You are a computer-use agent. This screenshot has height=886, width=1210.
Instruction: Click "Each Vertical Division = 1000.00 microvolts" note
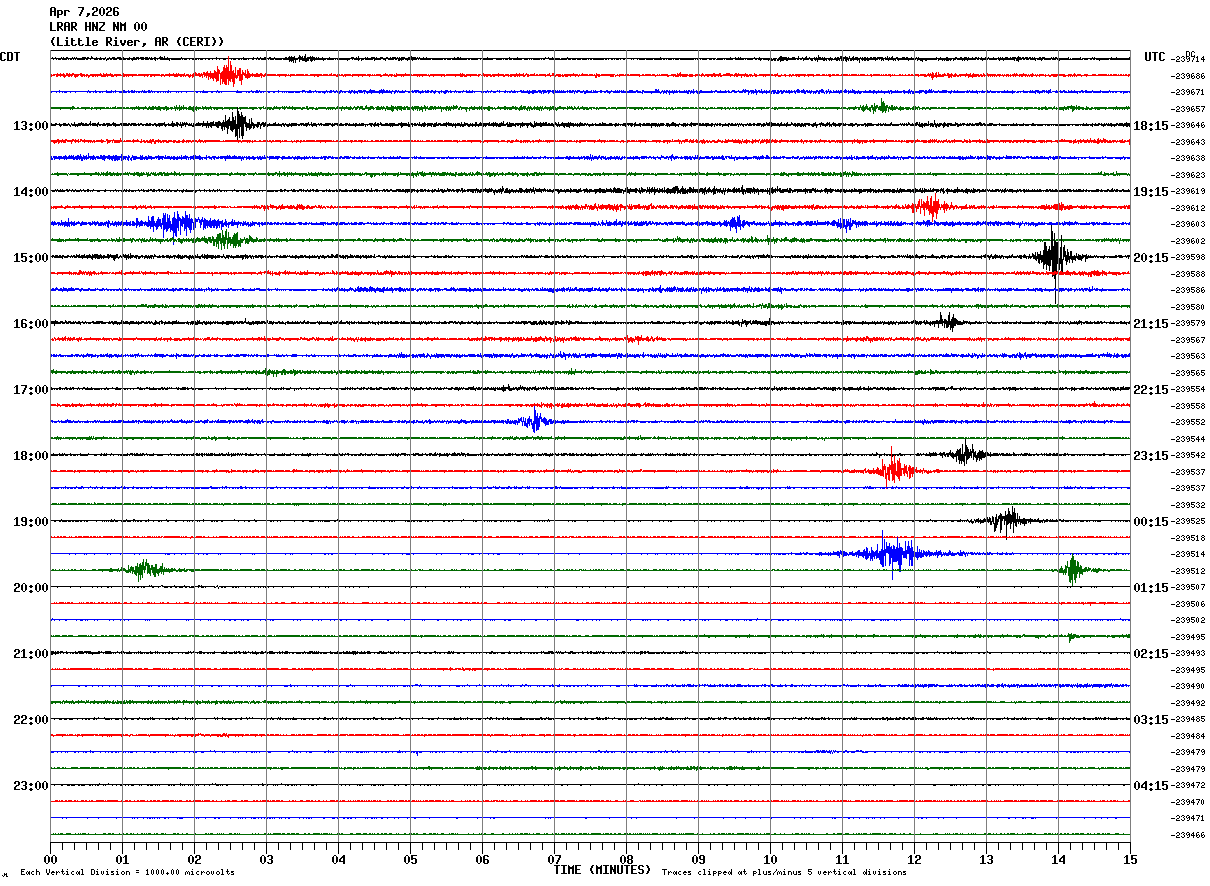point(128,872)
